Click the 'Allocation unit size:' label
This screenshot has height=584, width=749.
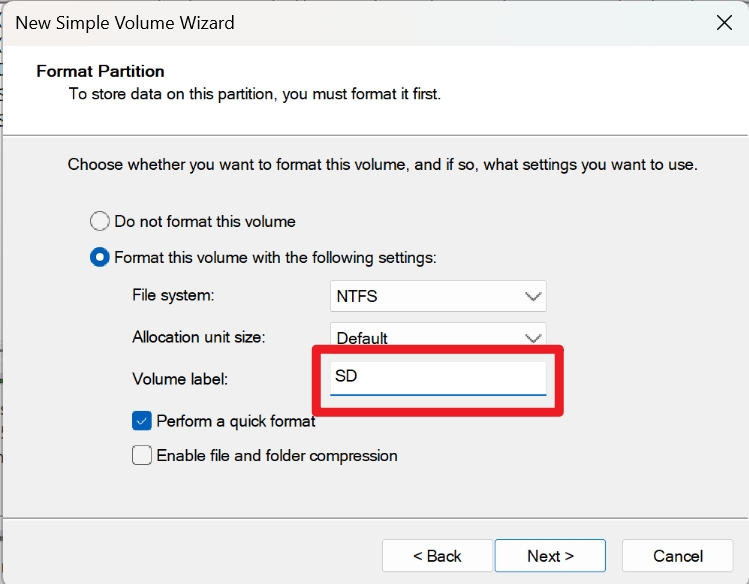point(198,337)
